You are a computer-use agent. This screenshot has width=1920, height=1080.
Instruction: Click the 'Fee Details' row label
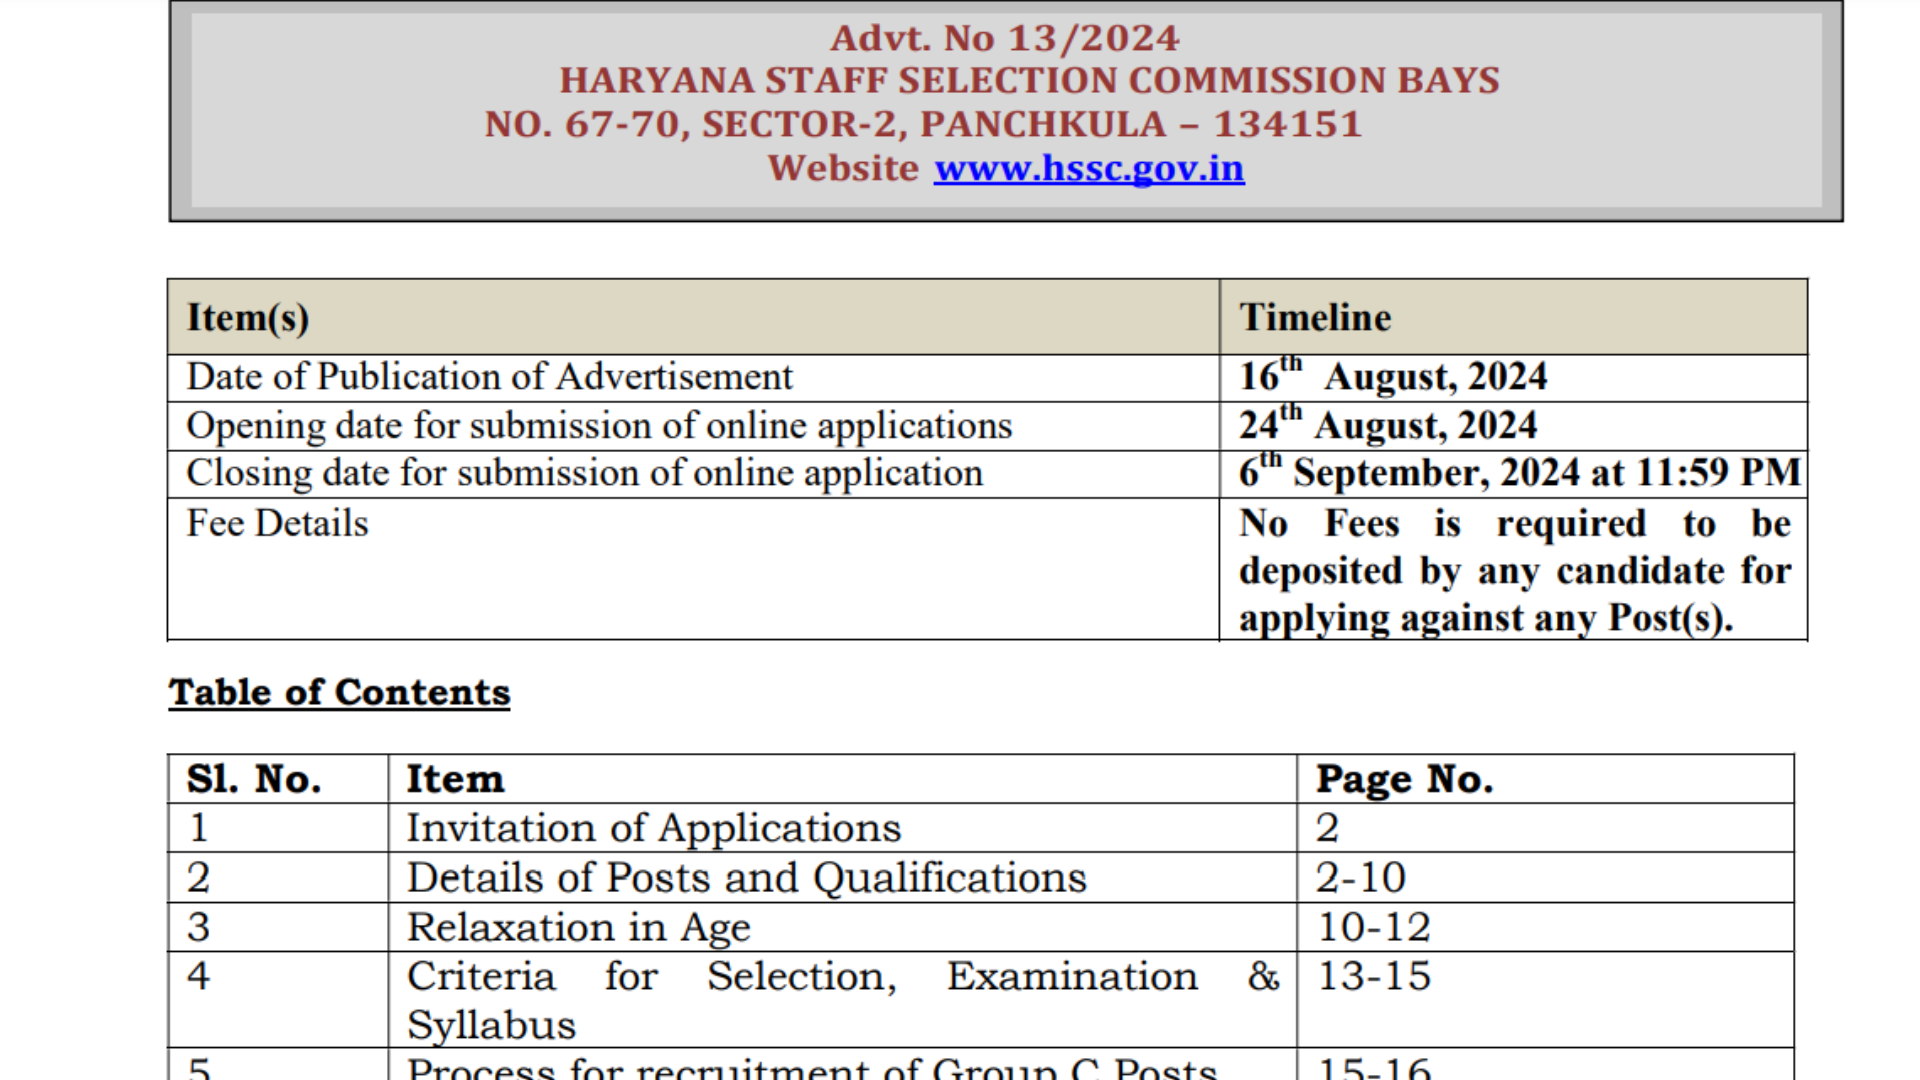(x=277, y=523)
